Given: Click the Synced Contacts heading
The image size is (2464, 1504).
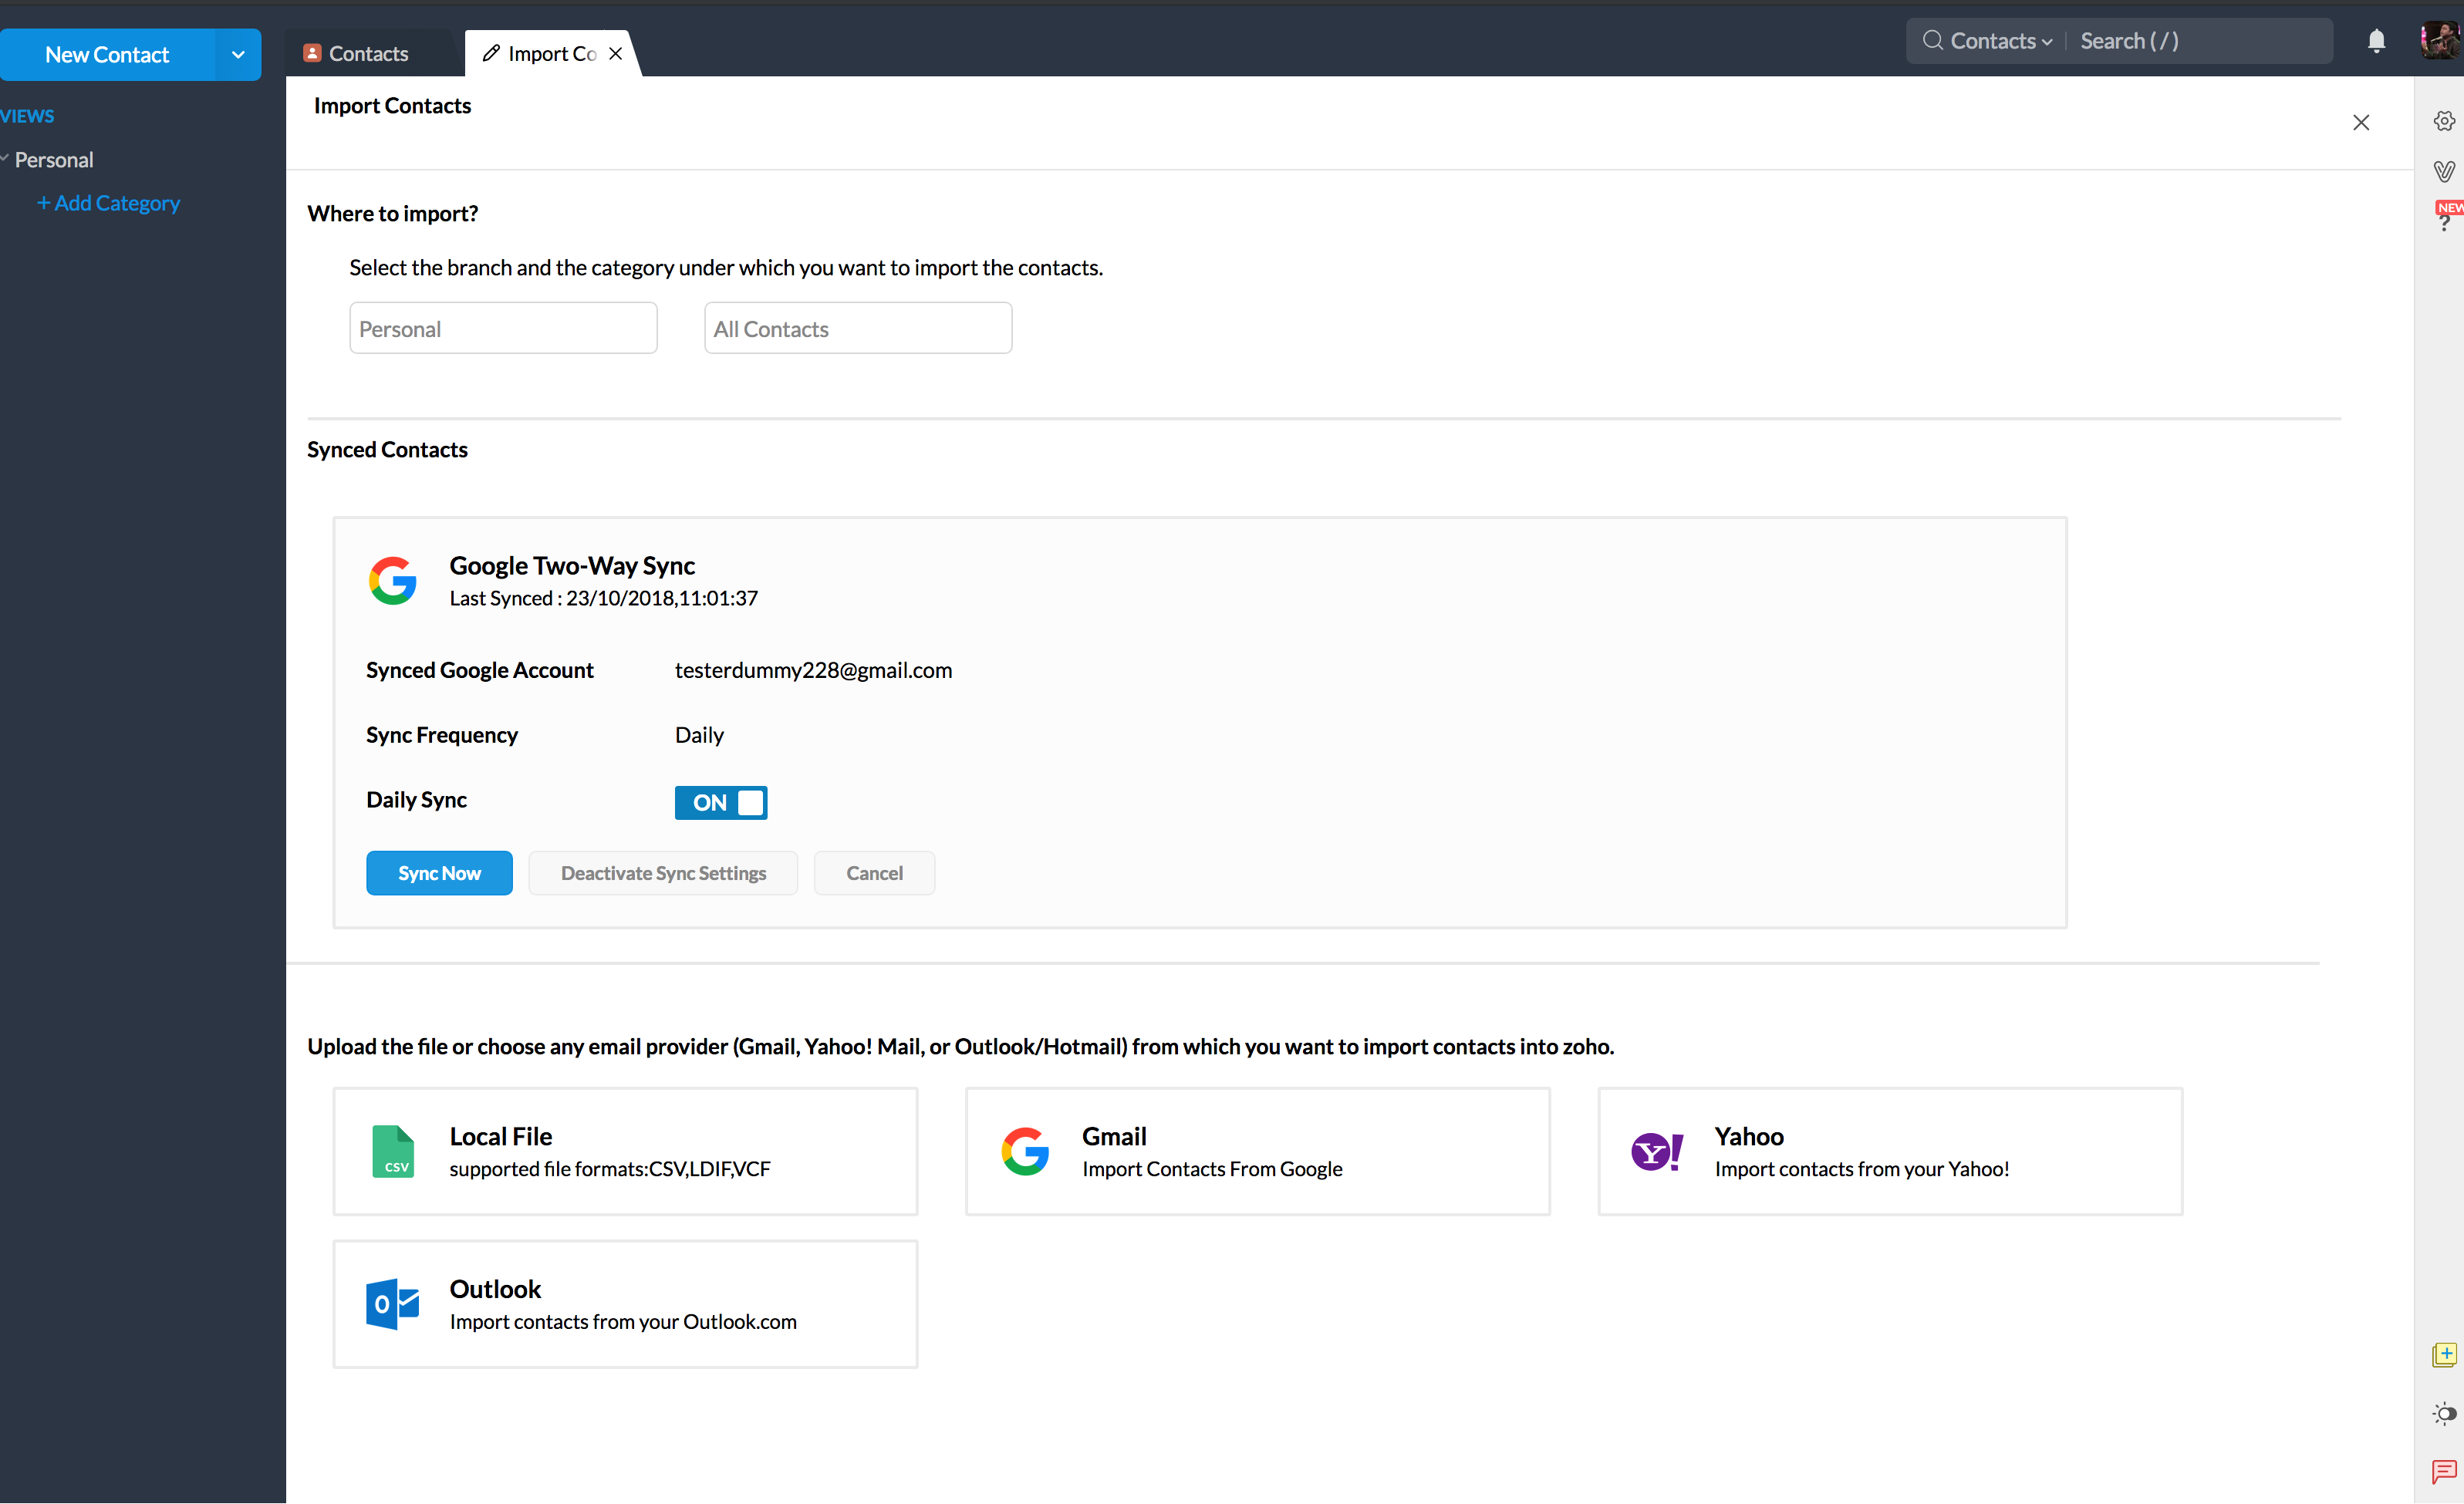Looking at the screenshot, I should coord(387,450).
